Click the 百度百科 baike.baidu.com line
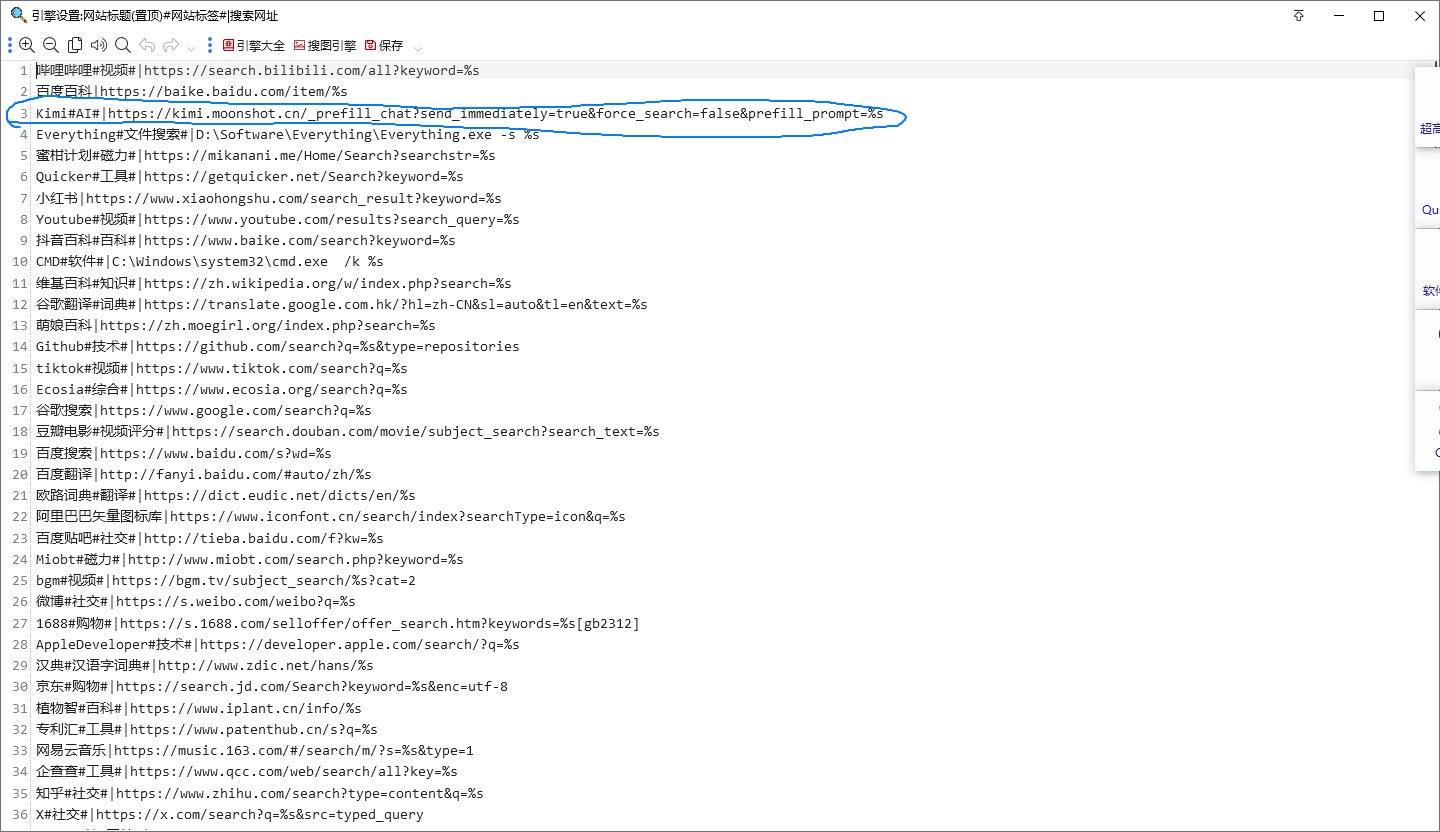Image resolution: width=1440 pixels, height=832 pixels. coord(192,92)
